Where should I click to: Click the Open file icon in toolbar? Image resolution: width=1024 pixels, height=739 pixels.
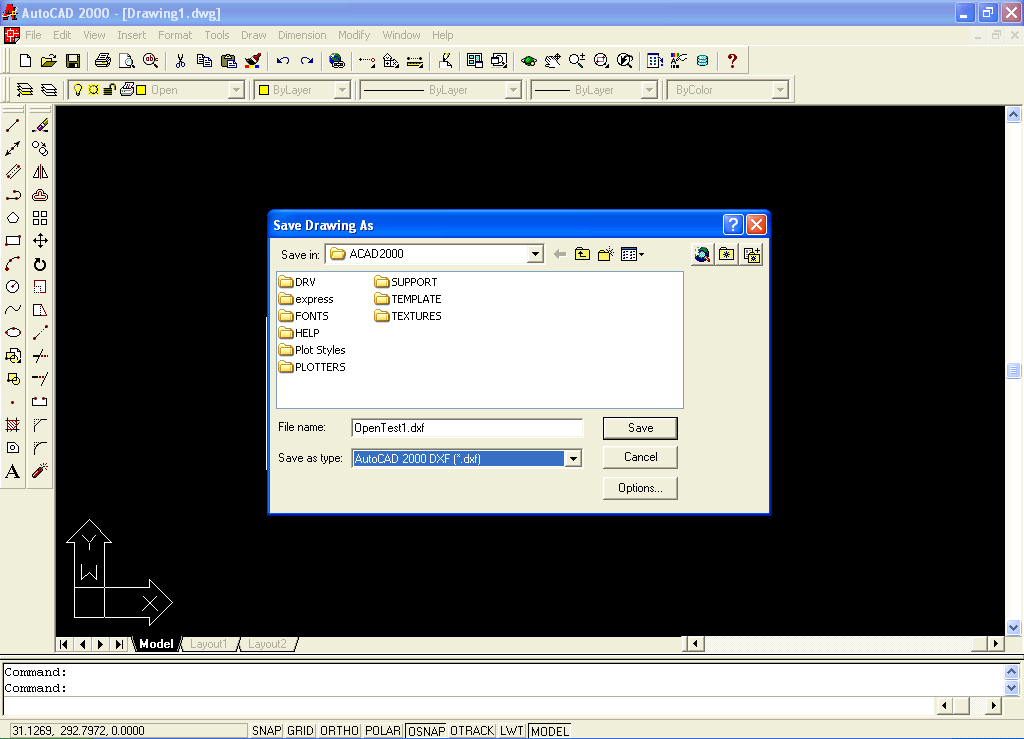point(48,61)
